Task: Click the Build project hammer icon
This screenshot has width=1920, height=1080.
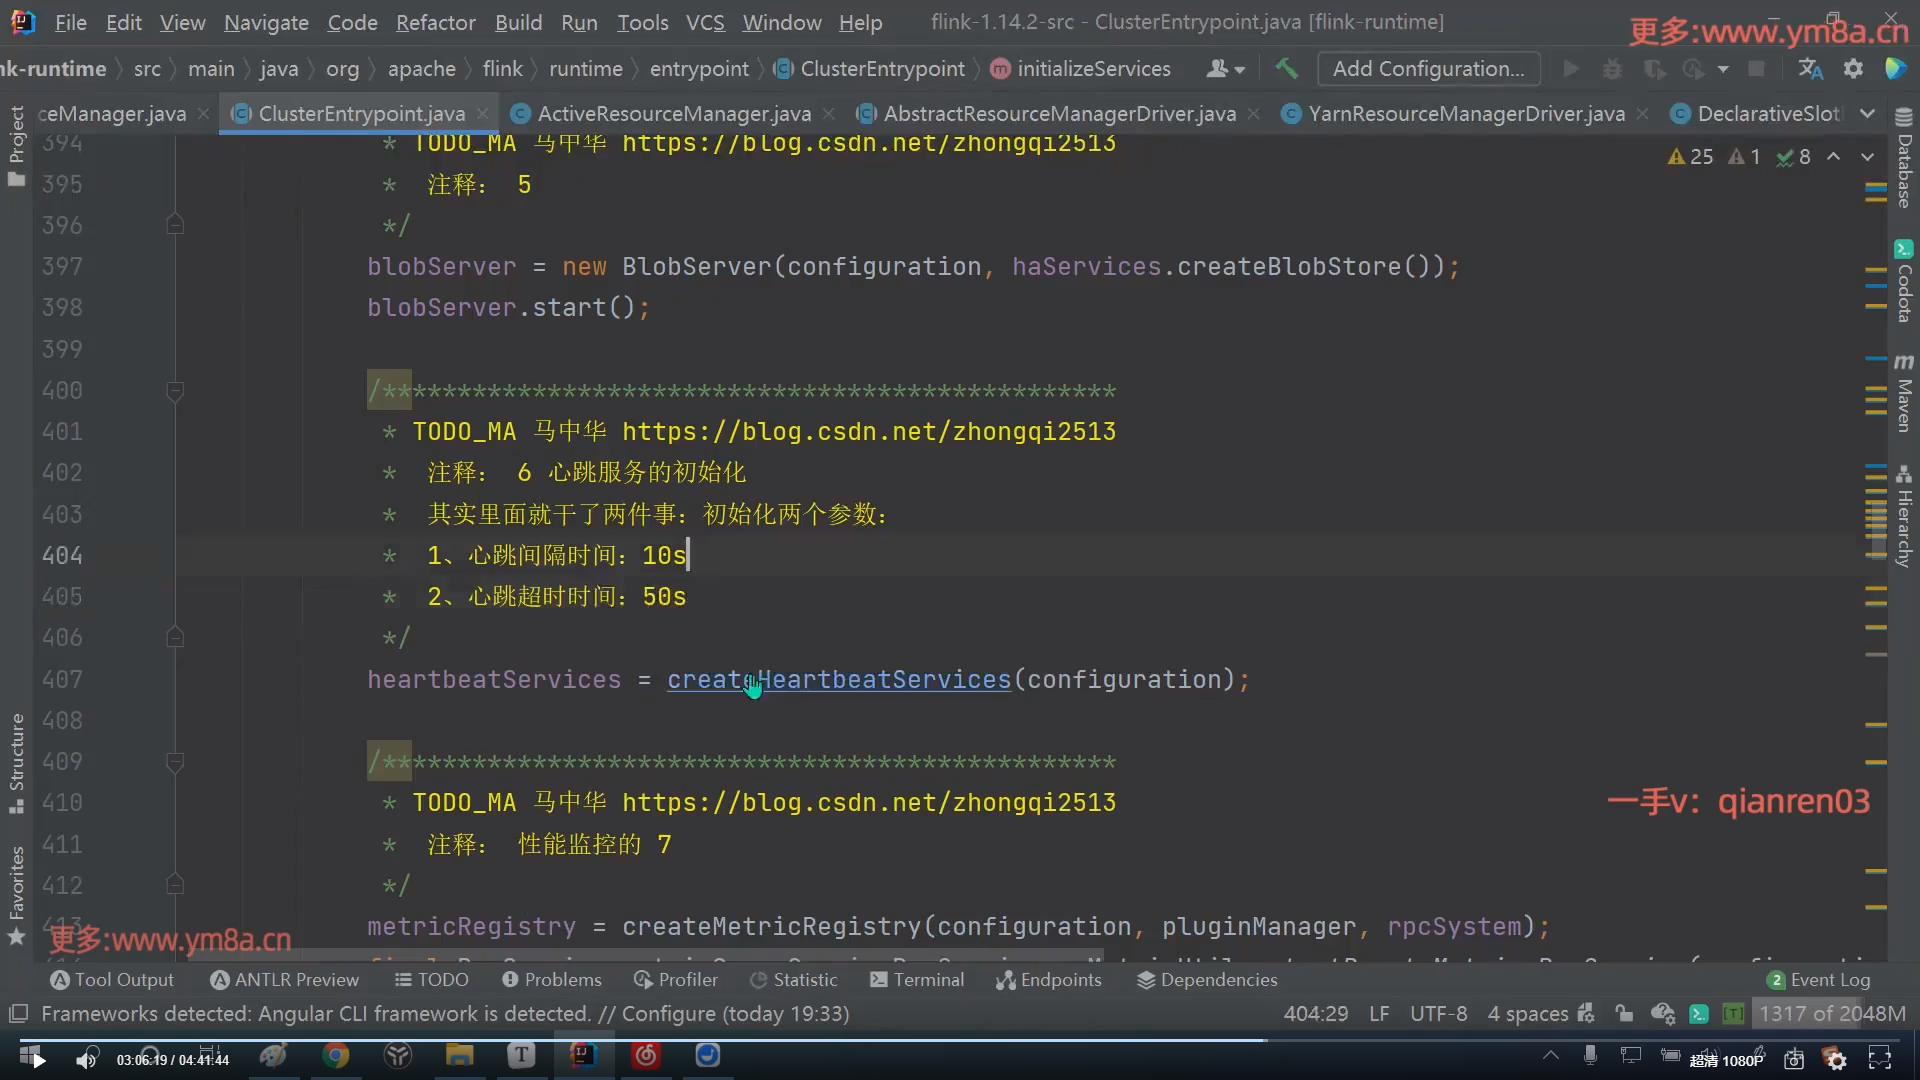Action: 1286,69
